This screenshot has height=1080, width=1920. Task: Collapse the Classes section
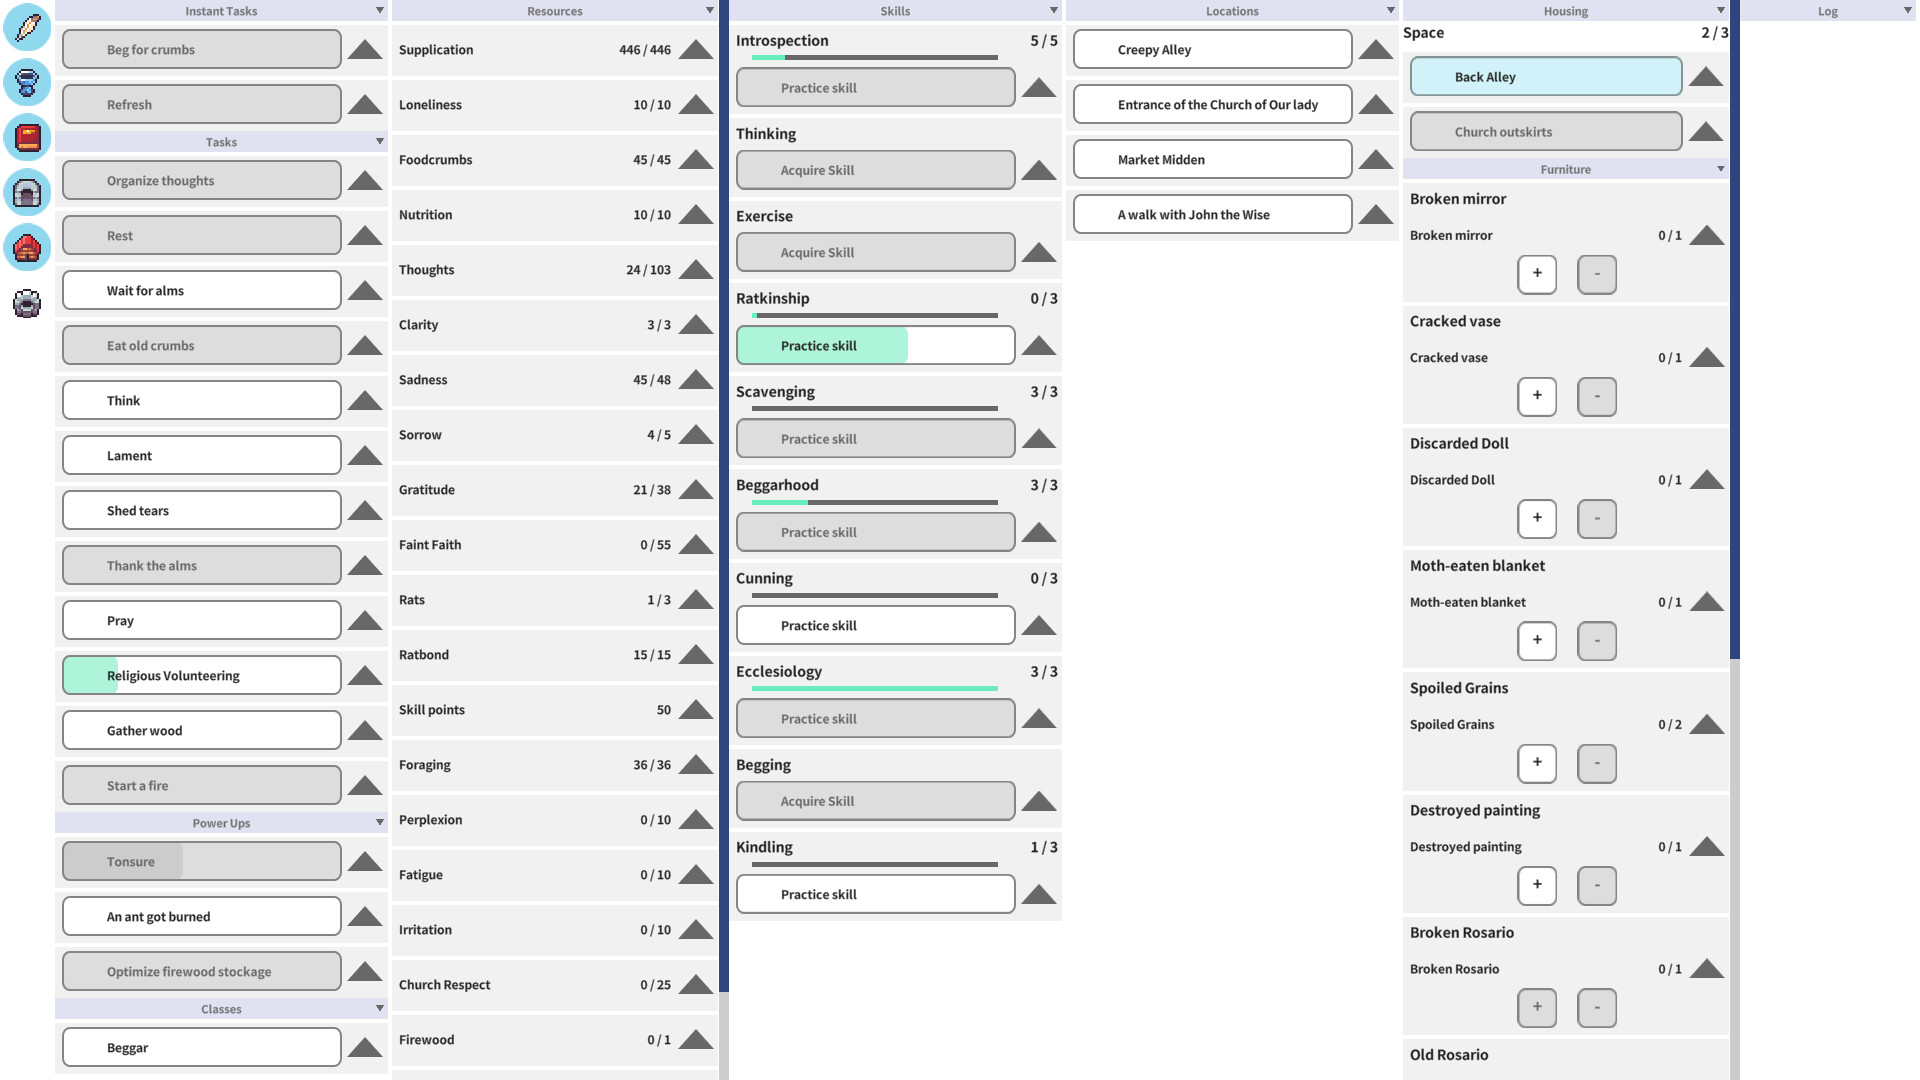pos(380,1008)
